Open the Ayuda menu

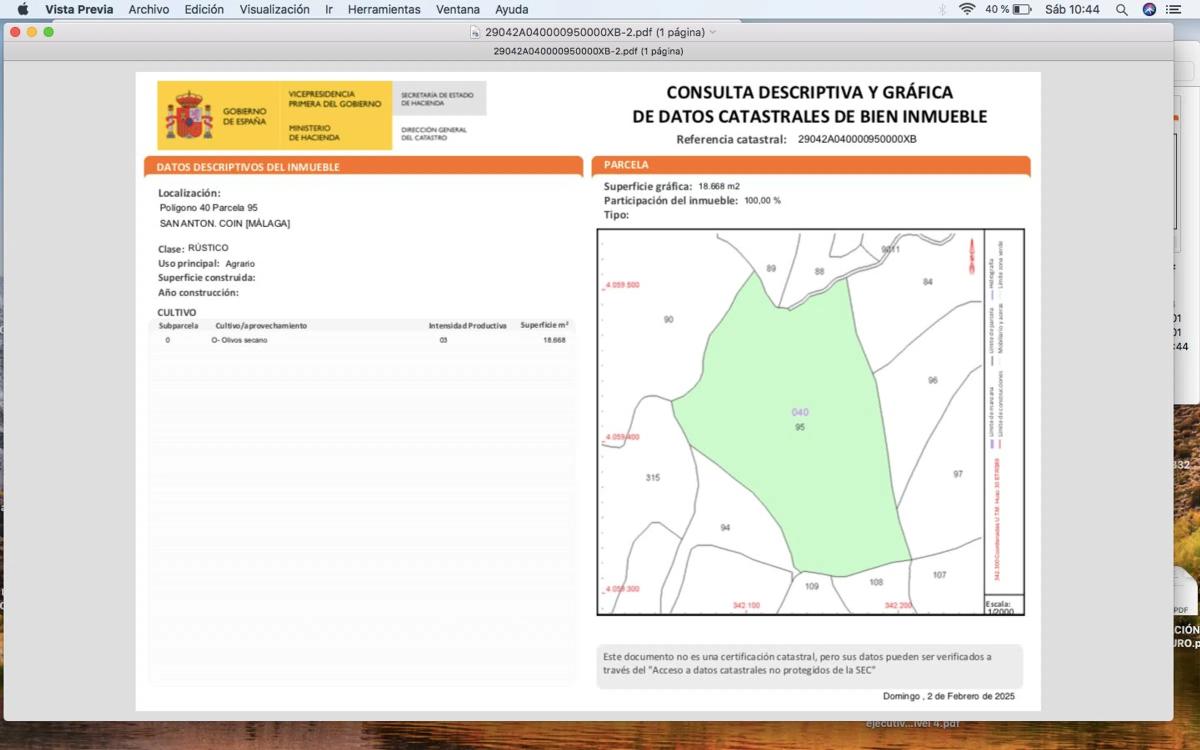[x=511, y=9]
